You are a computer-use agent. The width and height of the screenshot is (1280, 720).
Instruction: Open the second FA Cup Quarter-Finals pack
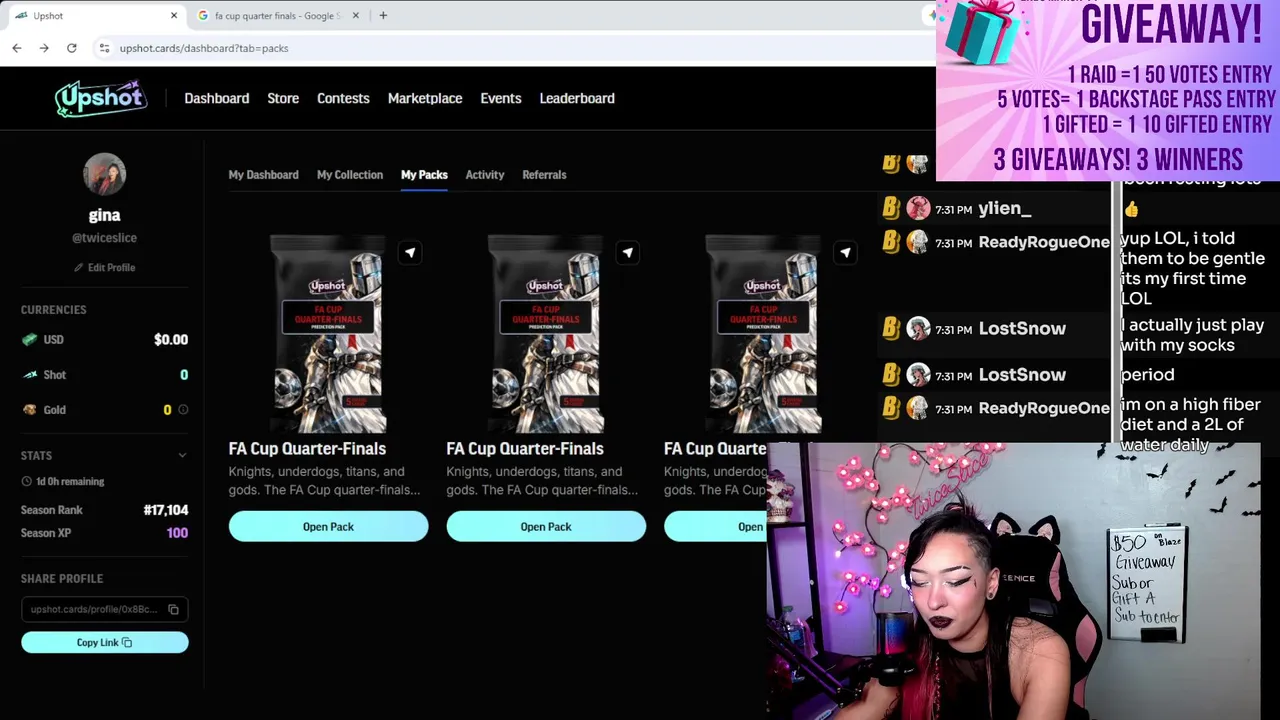coord(546,526)
